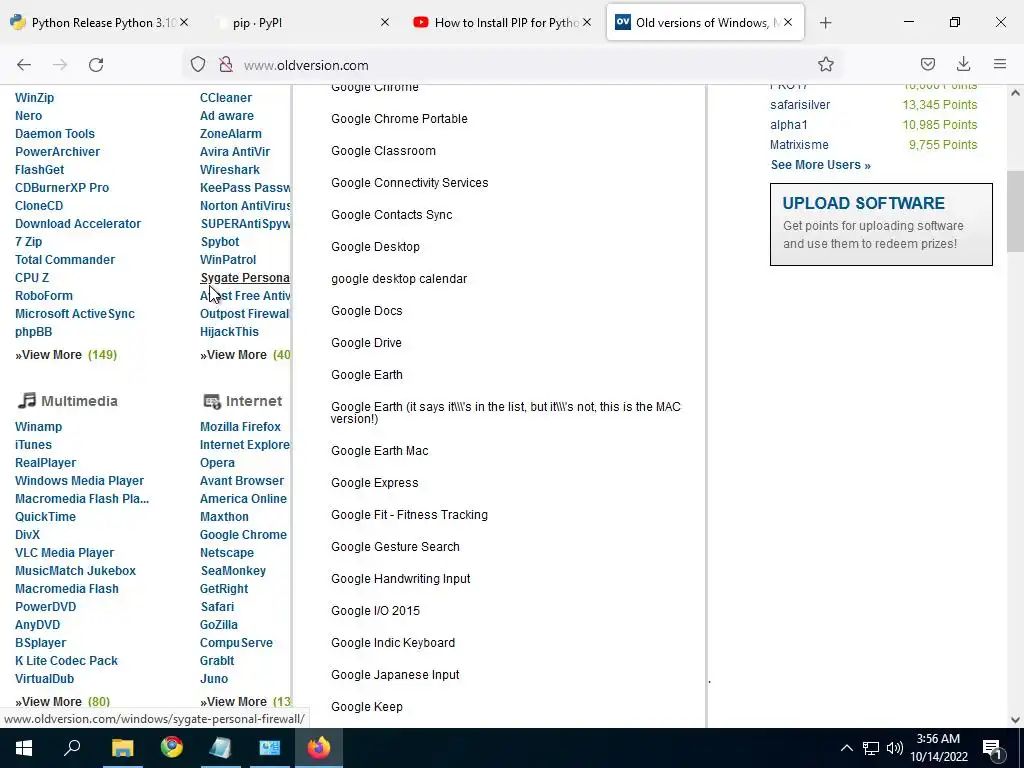Close the How to Install PIP tab

(x=587, y=22)
